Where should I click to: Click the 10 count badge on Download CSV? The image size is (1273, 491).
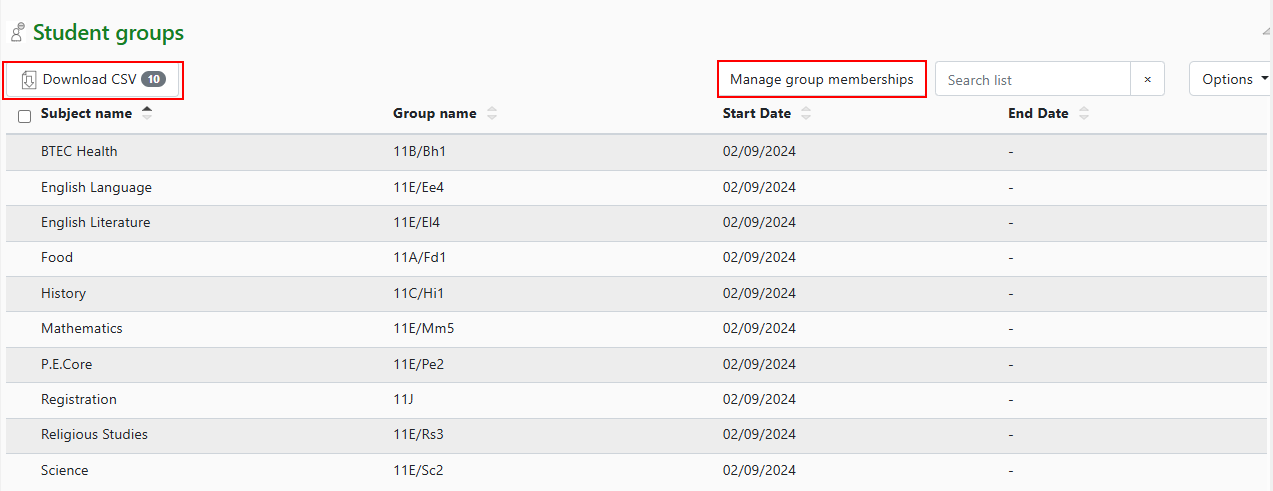tap(153, 79)
